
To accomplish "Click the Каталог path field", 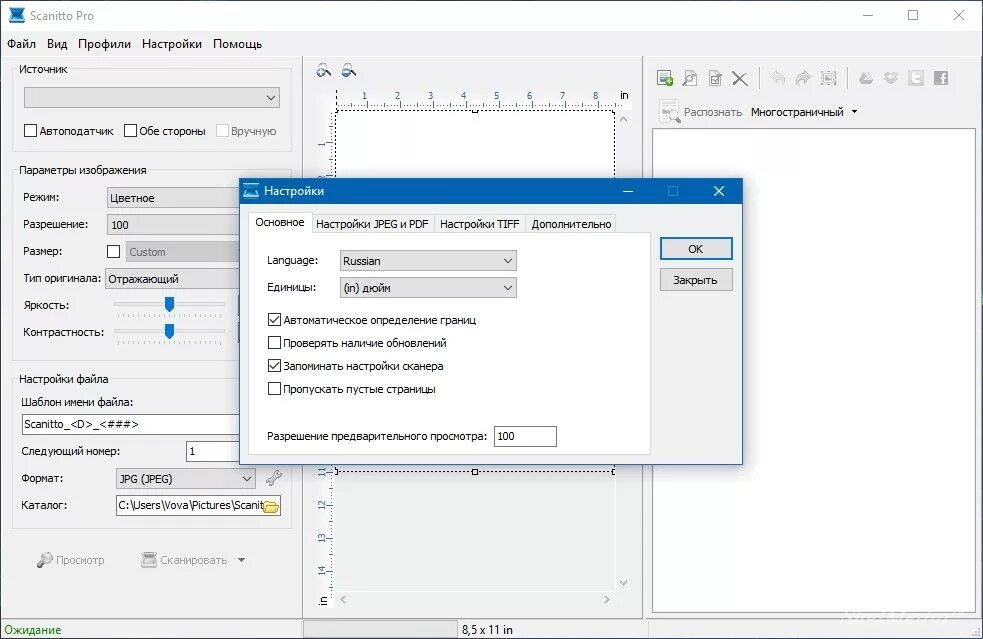I will (190, 505).
